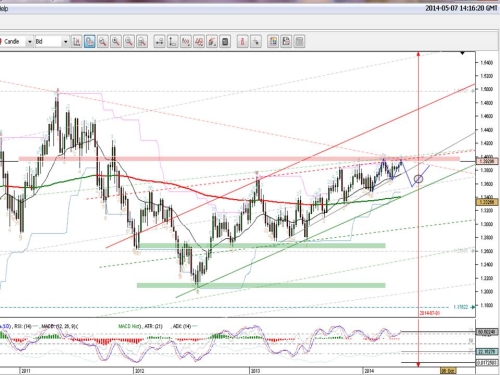Click the fourth magnifier zoom icon

click(142, 42)
